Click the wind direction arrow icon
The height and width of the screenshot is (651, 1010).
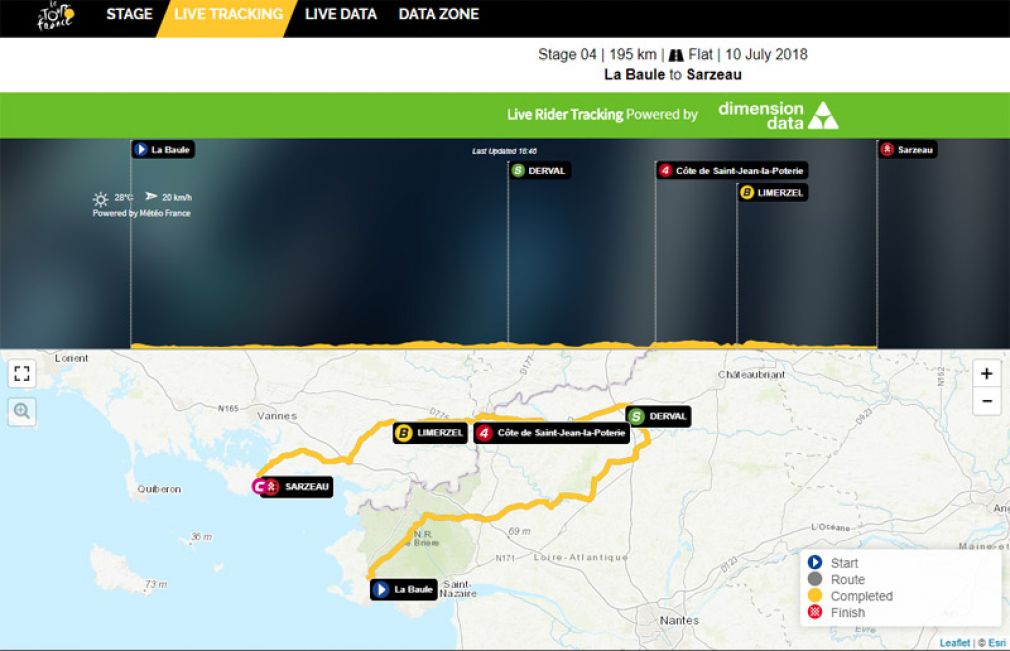coord(151,196)
